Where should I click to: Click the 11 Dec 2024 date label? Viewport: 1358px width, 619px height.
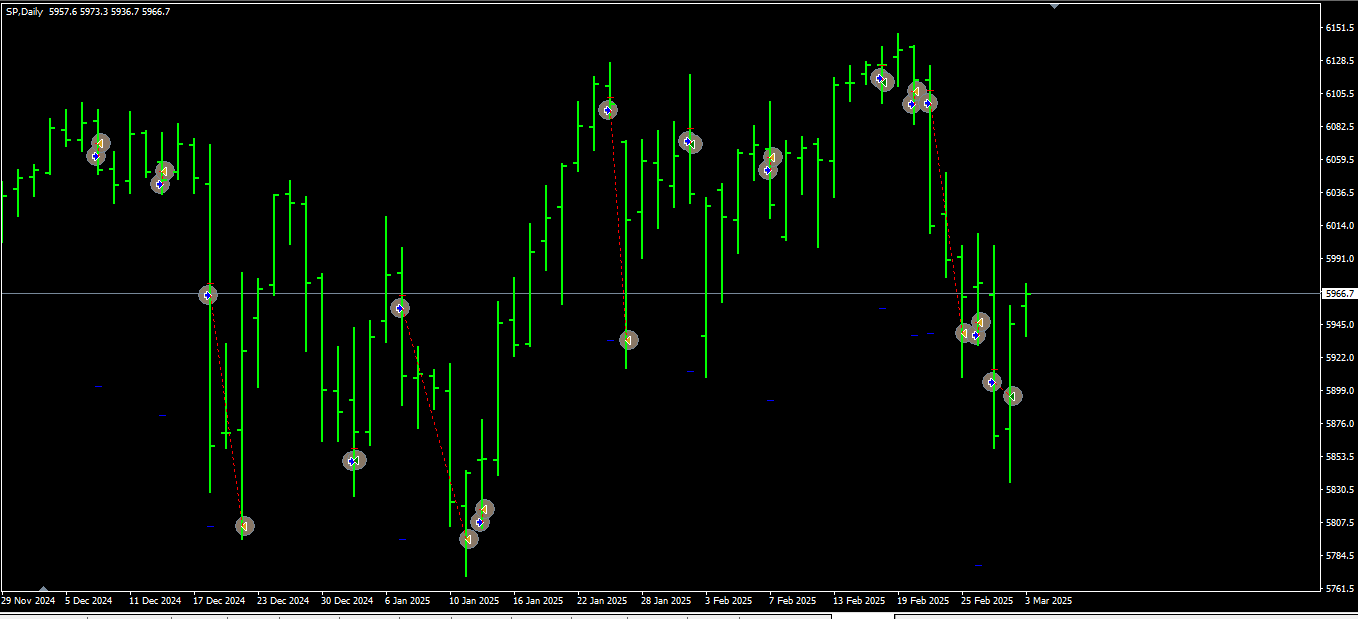pos(155,601)
